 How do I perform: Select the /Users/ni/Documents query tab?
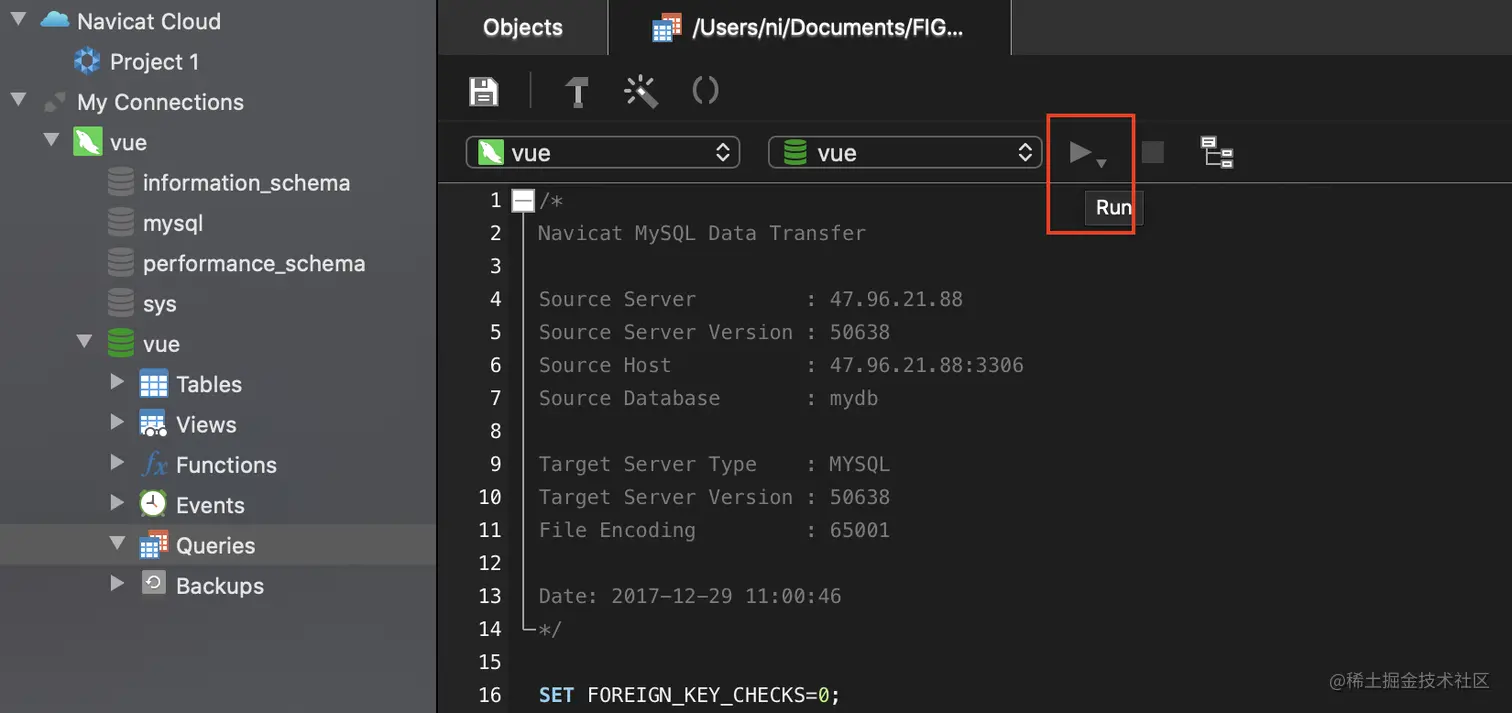point(810,27)
